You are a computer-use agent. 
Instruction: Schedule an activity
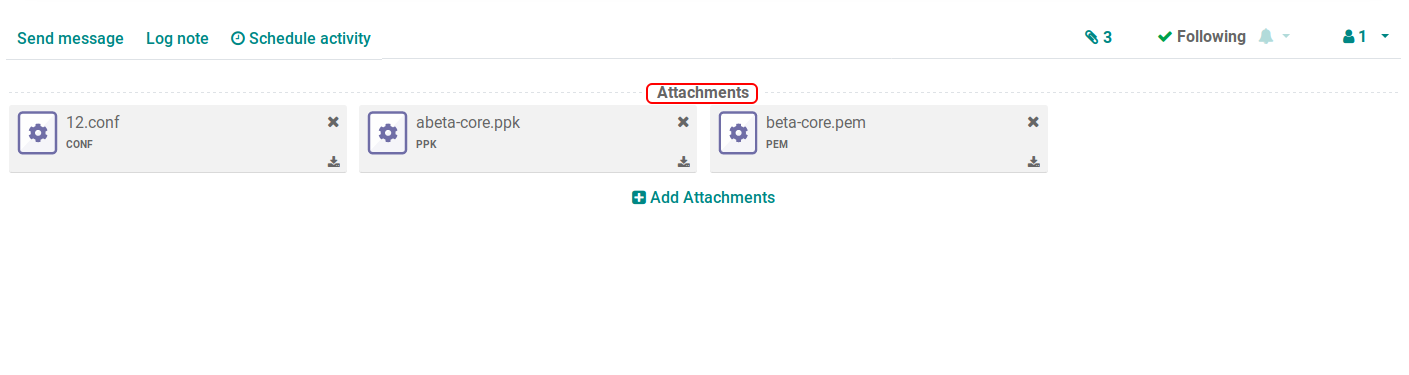301,38
